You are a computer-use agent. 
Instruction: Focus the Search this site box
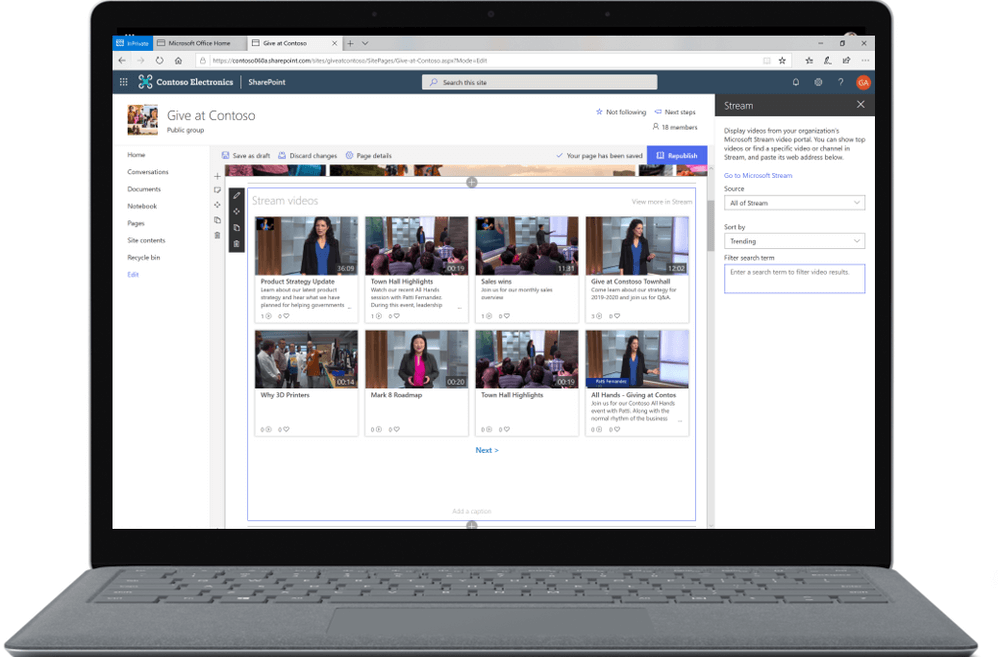coord(540,82)
